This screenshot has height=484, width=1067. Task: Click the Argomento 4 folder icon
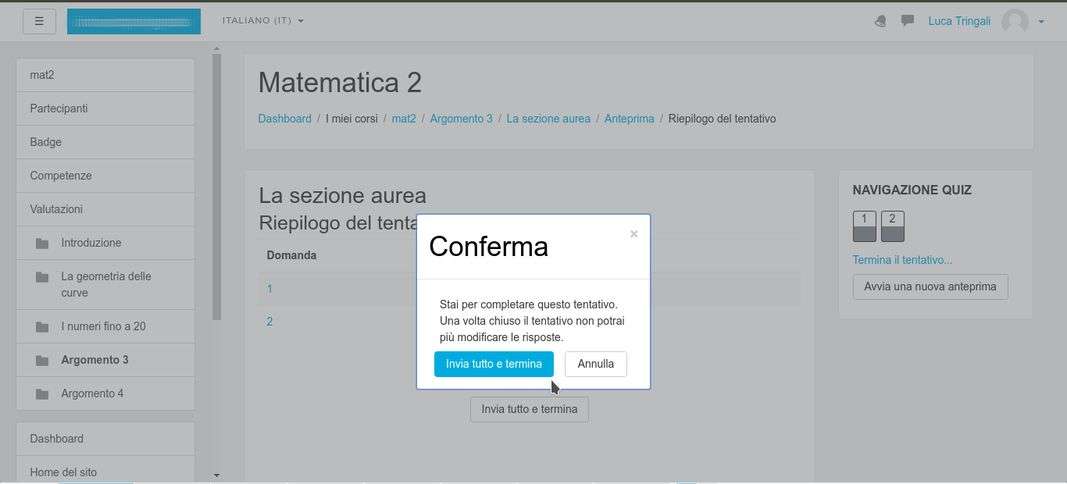coord(42,393)
